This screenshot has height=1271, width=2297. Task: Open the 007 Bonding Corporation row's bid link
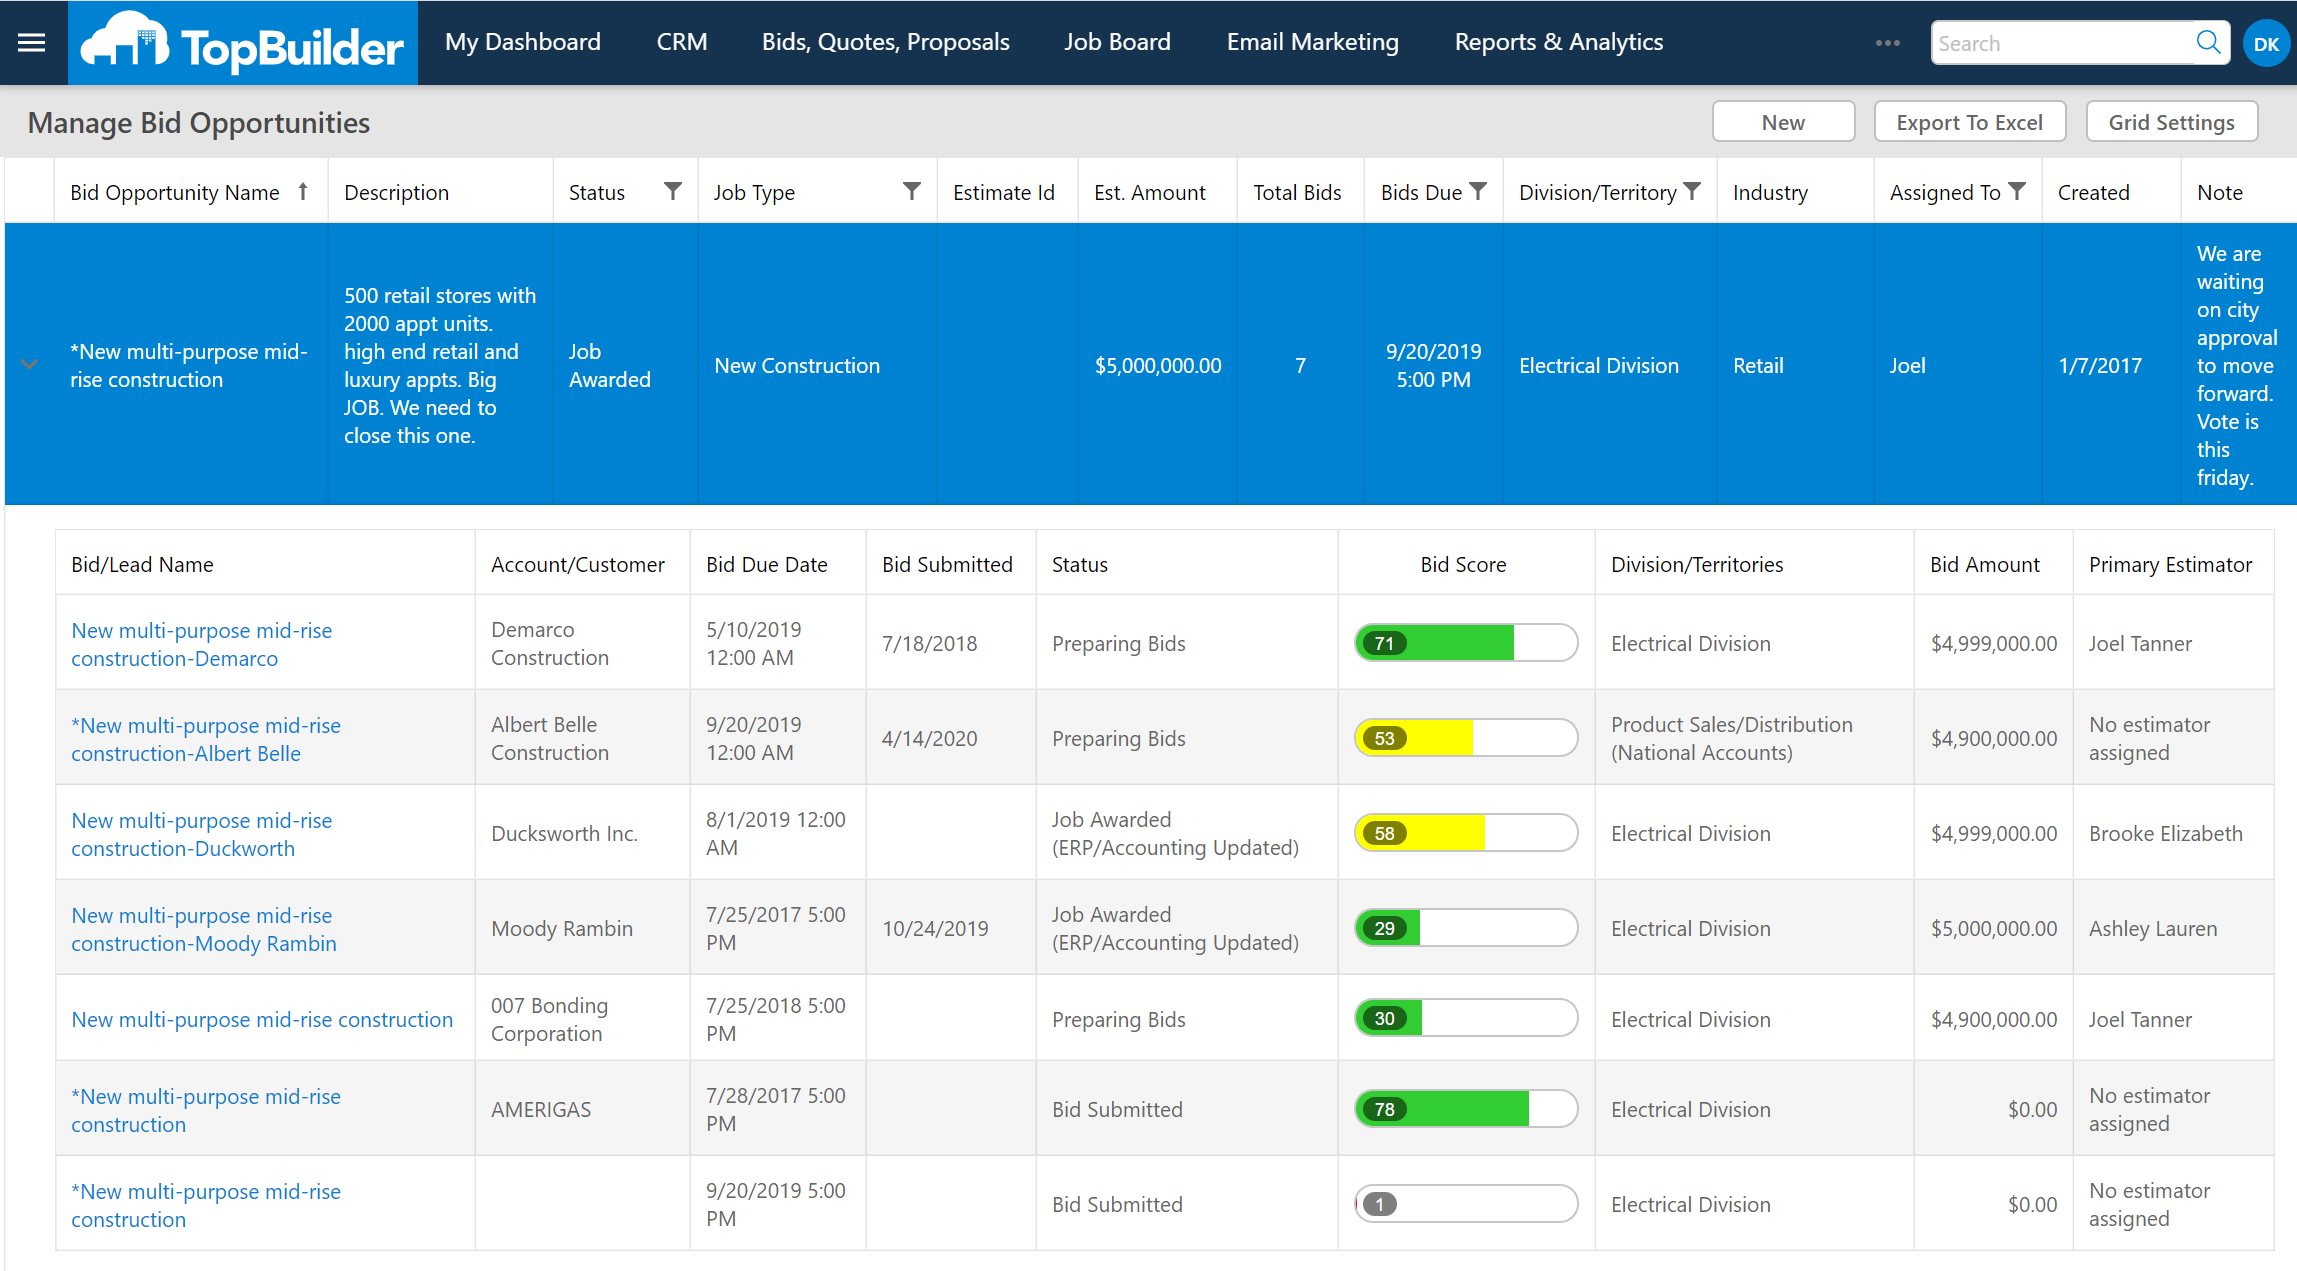click(x=262, y=1019)
